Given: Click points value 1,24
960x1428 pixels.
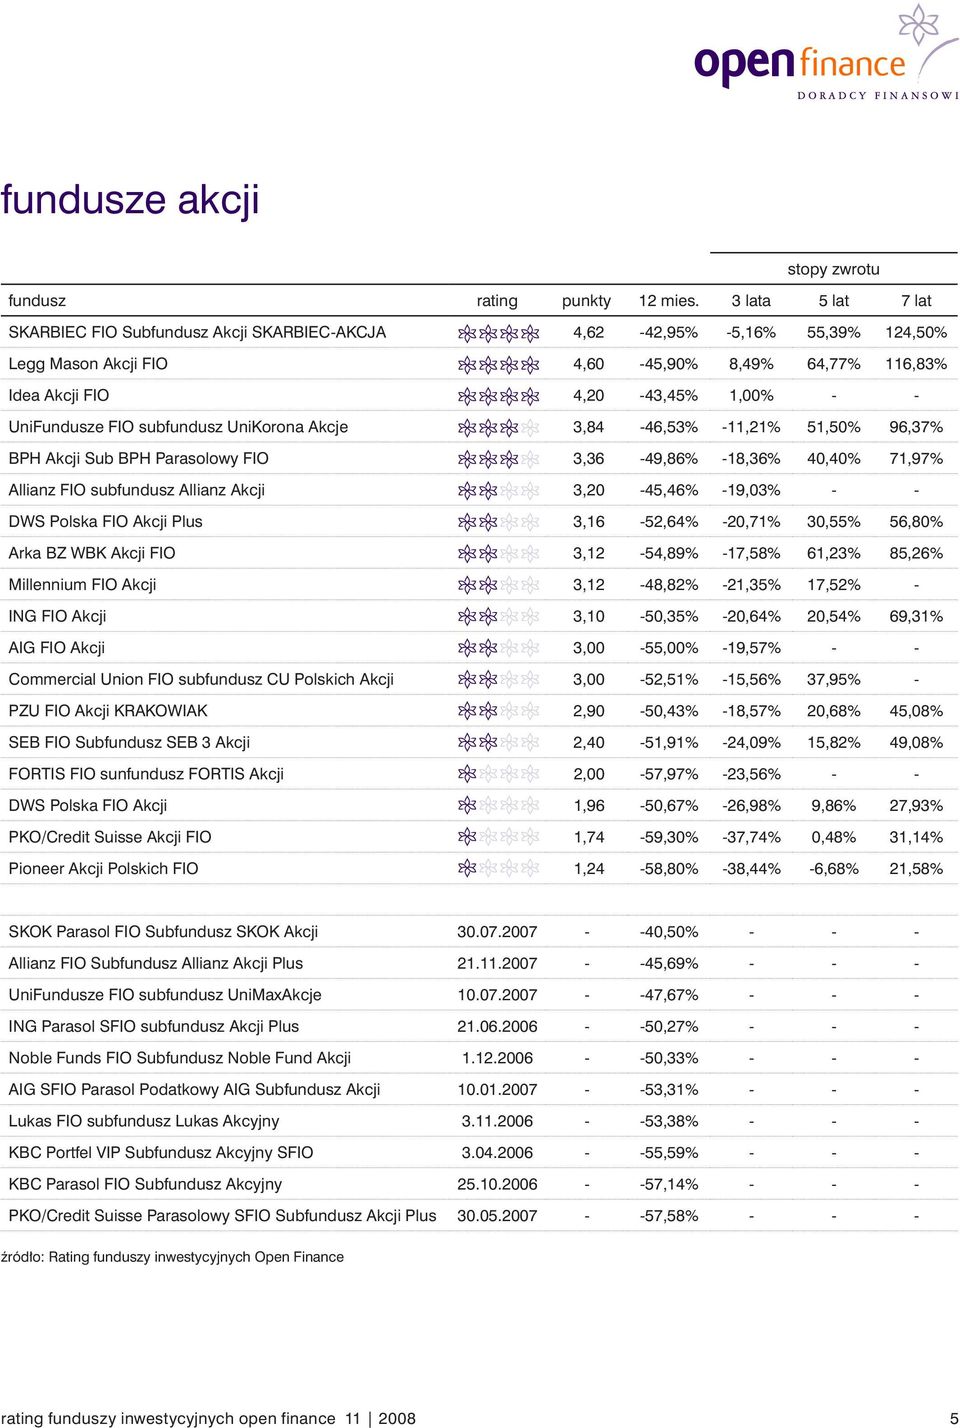Looking at the screenshot, I should click(589, 868).
